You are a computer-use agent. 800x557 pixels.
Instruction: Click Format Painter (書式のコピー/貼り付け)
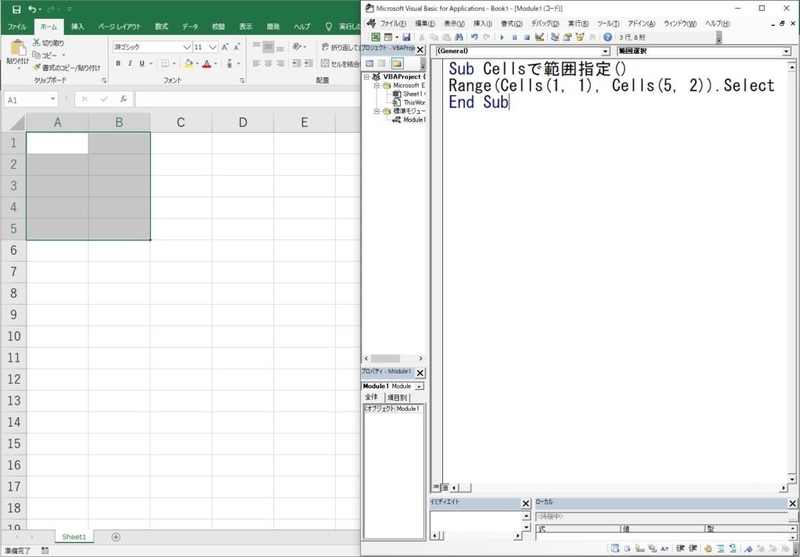click(66, 67)
